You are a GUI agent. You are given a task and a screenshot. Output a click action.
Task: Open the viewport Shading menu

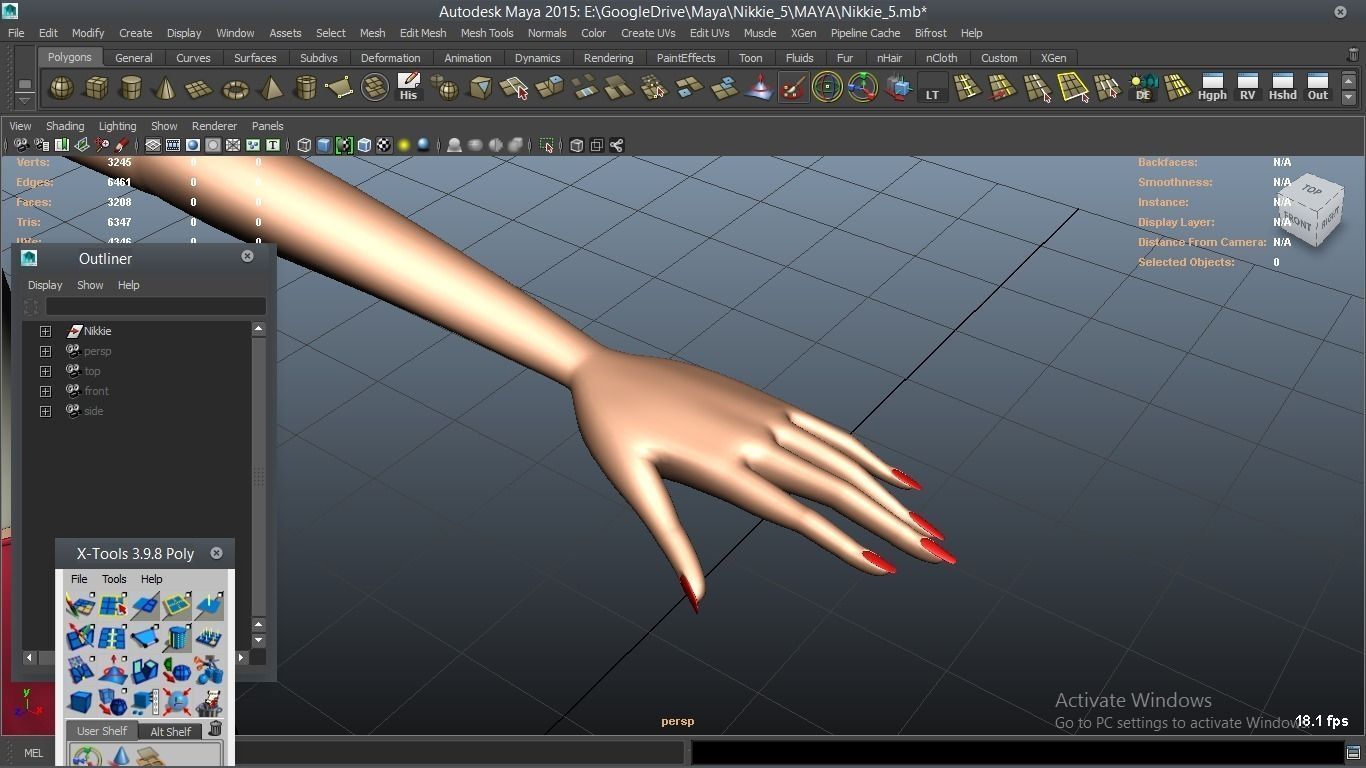click(x=65, y=126)
